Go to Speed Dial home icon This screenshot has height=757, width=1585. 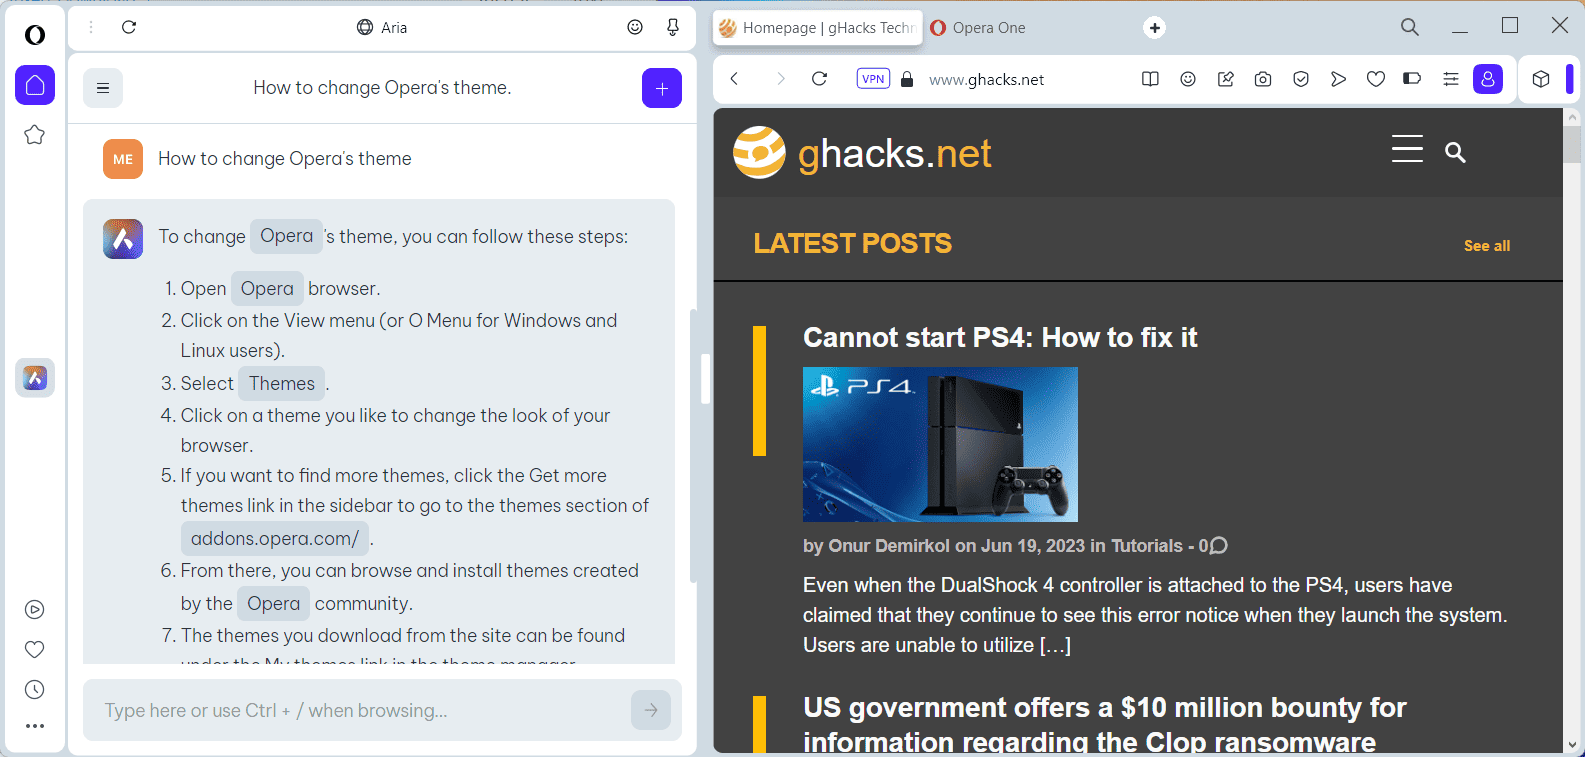coord(35,85)
